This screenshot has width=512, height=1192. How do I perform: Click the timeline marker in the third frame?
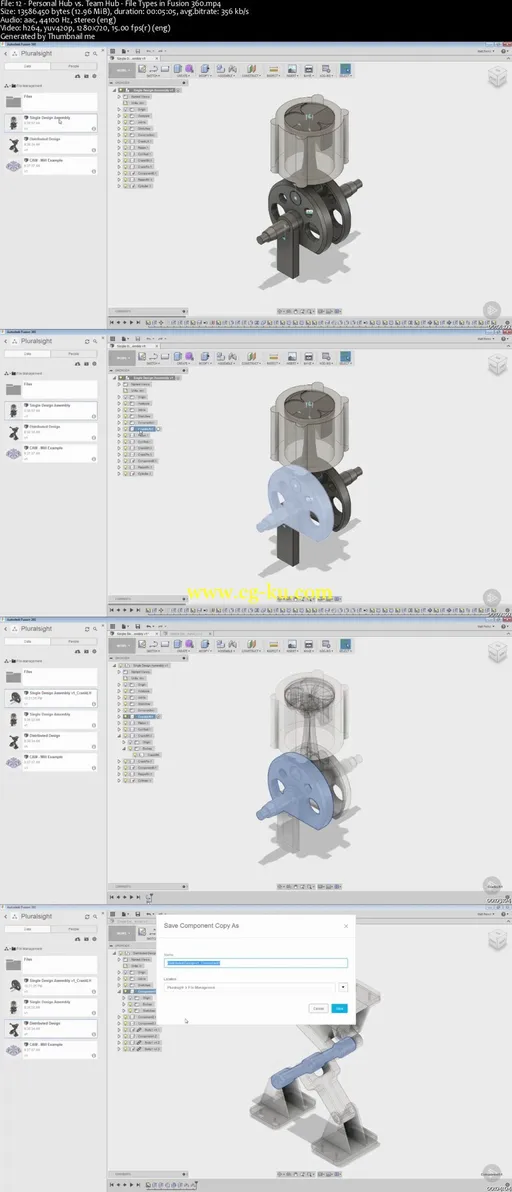[150, 898]
